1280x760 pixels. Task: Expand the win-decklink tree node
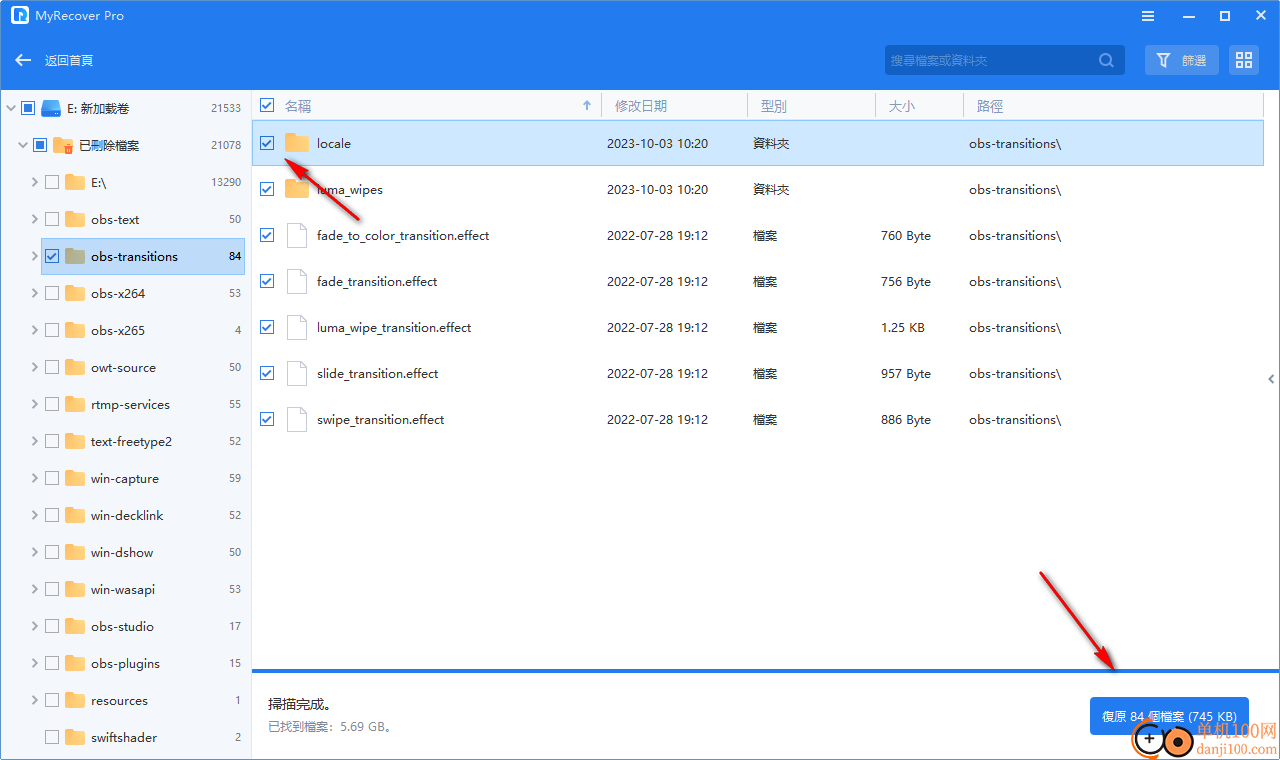point(34,515)
